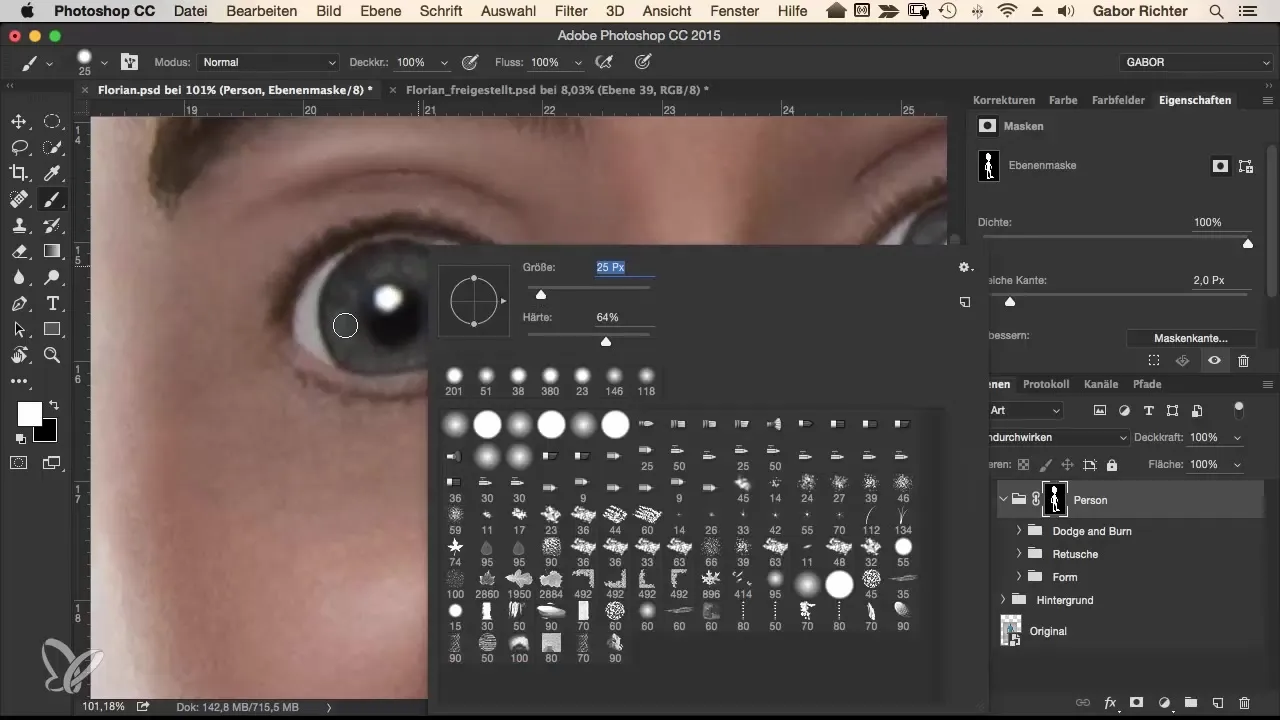Open Fluss flow dropdown arrow
The width and height of the screenshot is (1280, 720).
(x=578, y=62)
